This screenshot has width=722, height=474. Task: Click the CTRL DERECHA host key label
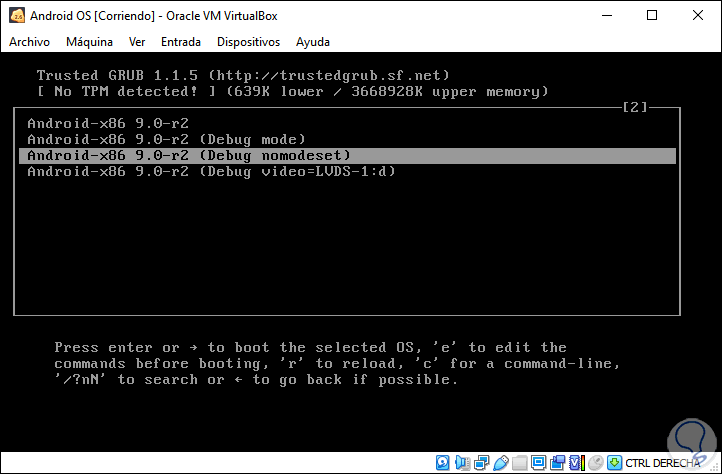[663, 463]
